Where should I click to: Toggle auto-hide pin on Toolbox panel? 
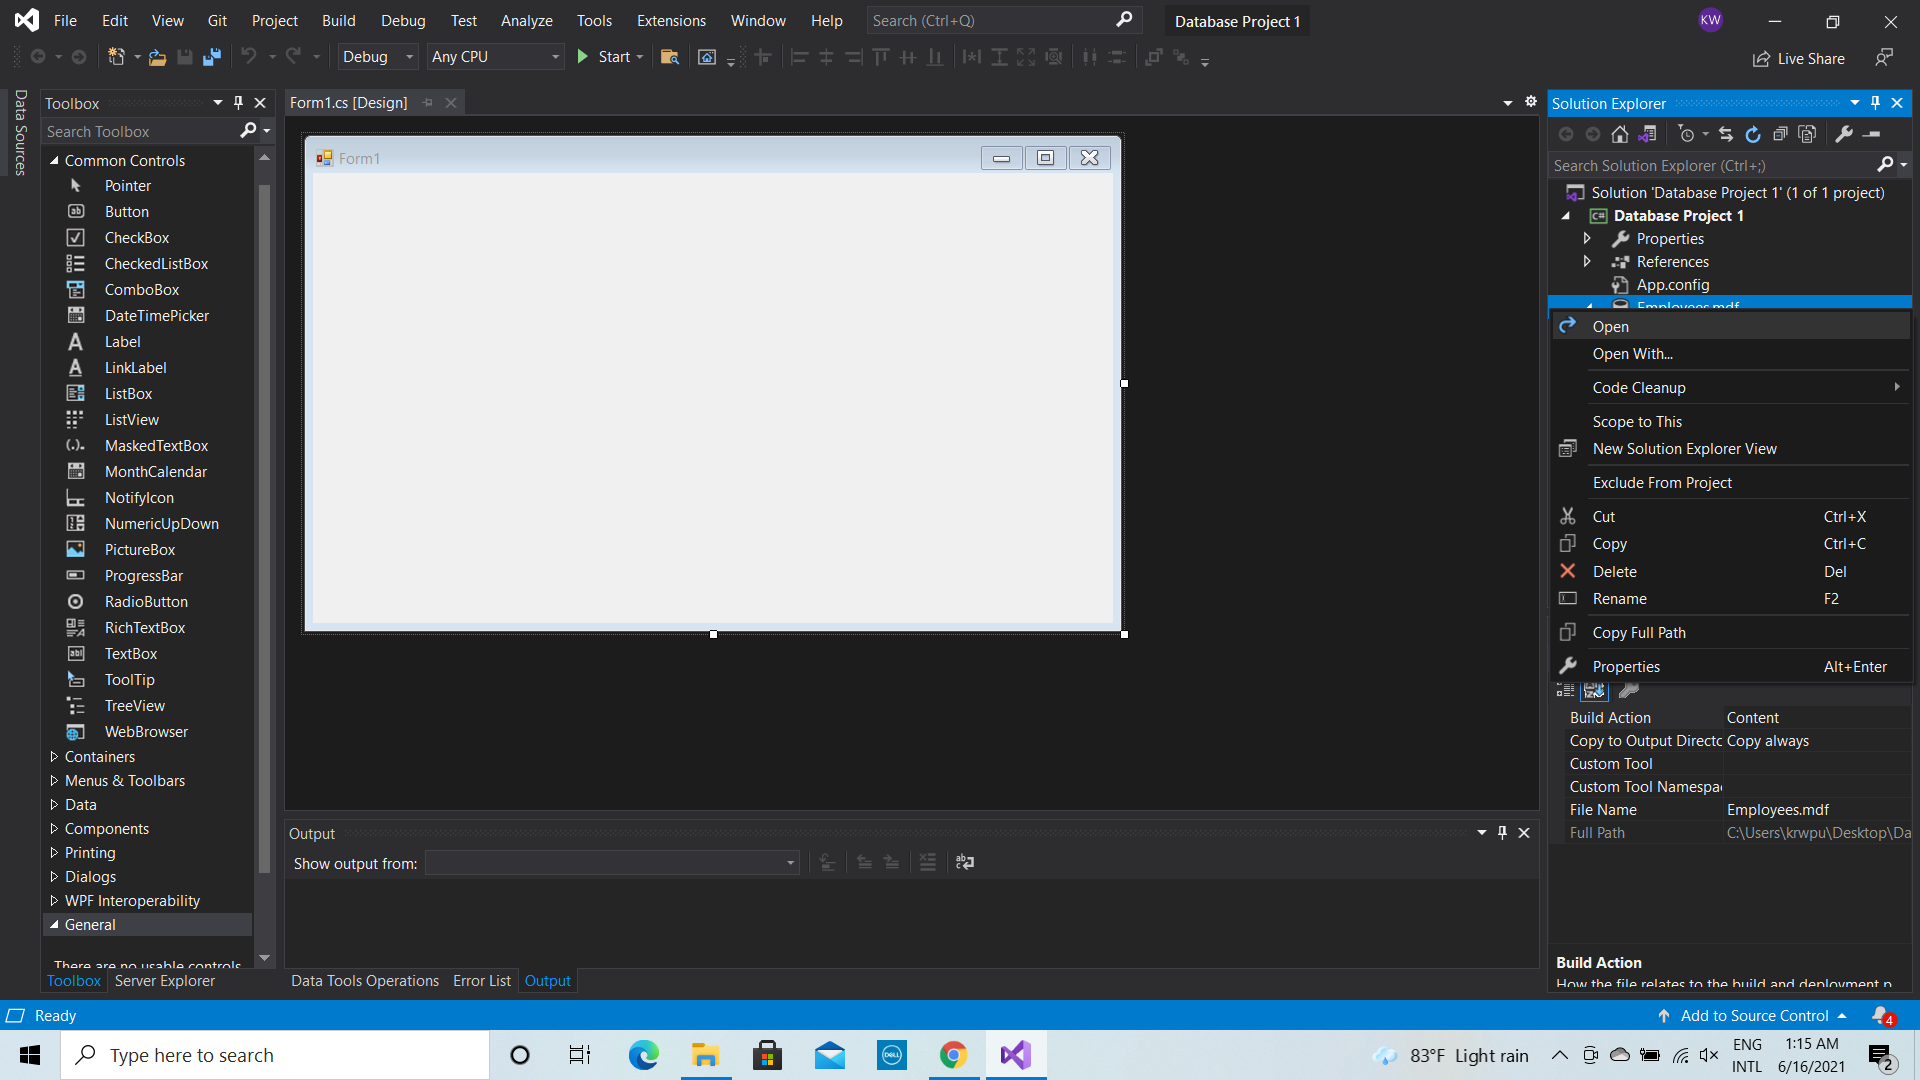pos(238,103)
